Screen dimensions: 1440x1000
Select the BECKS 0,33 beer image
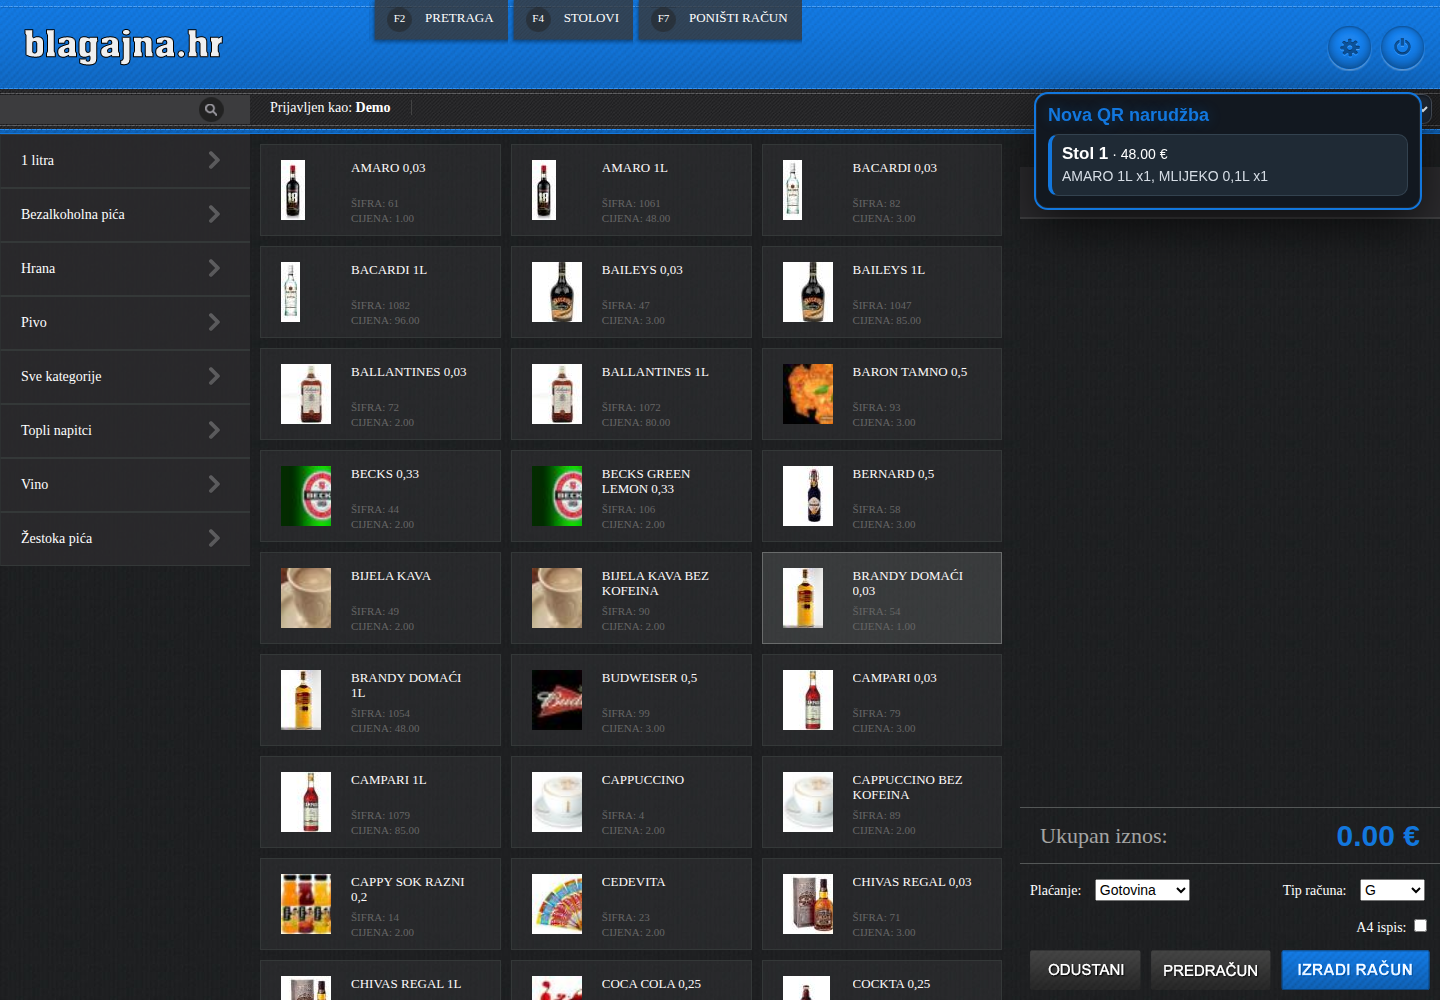coord(306,496)
